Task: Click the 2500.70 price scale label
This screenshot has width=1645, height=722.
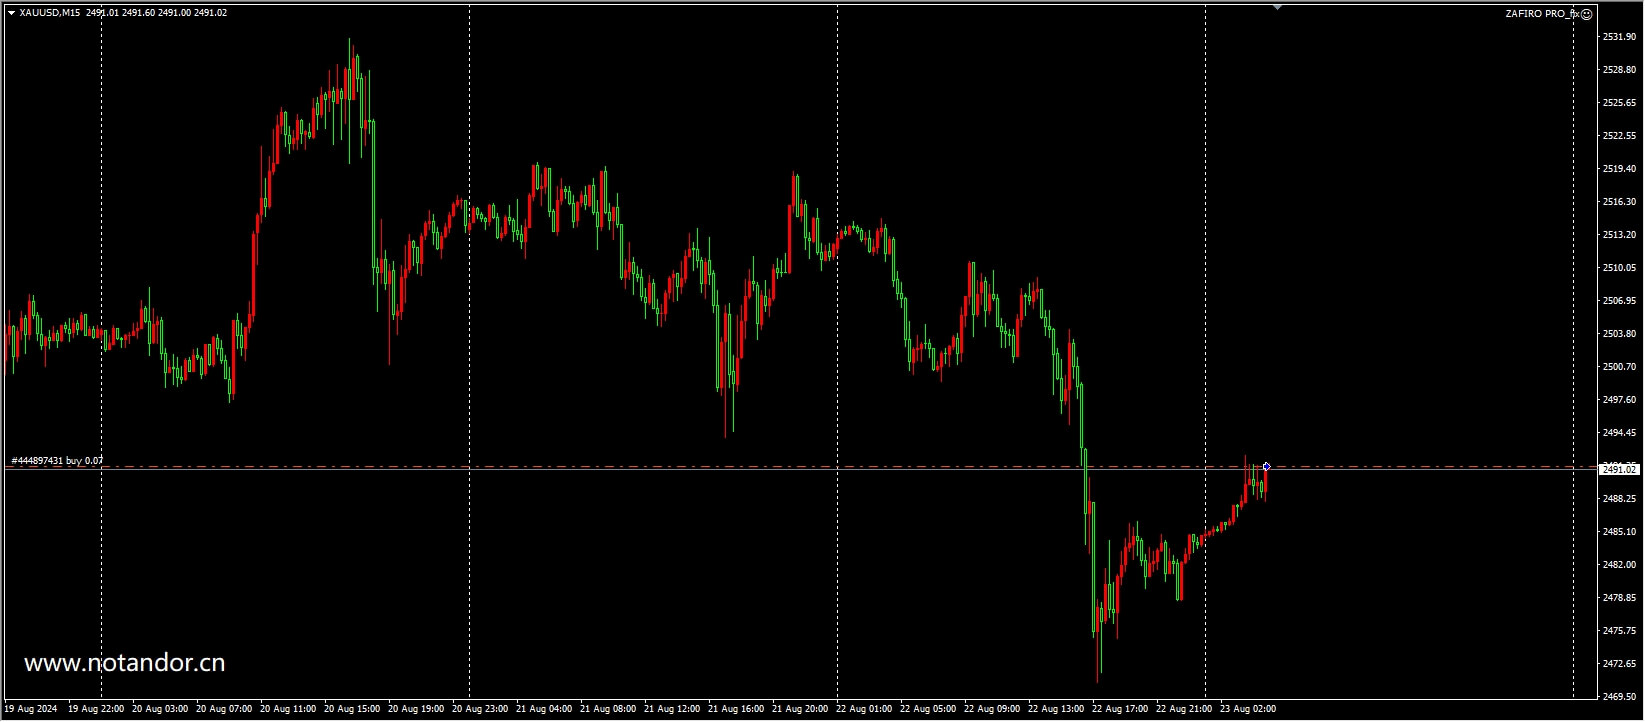Action: [x=1619, y=367]
